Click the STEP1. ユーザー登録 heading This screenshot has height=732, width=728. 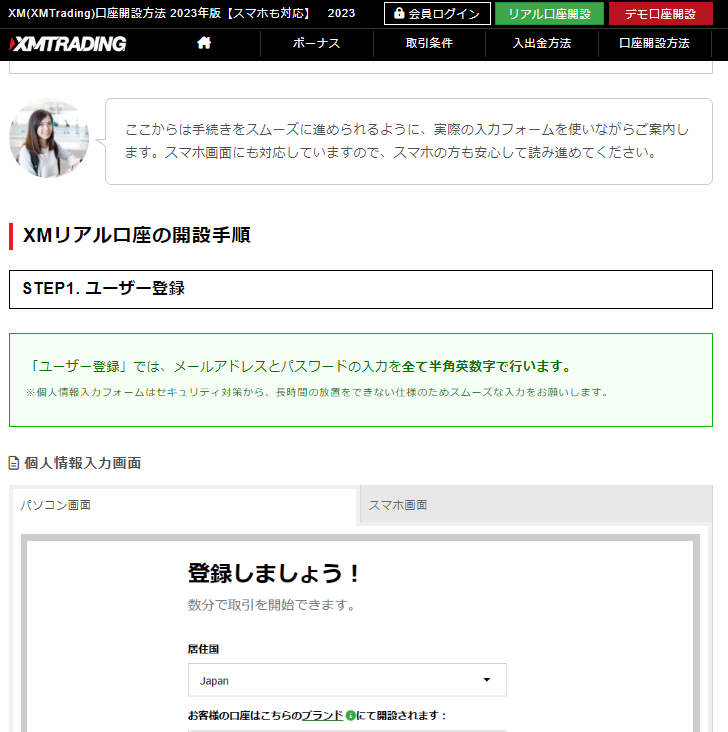360,289
